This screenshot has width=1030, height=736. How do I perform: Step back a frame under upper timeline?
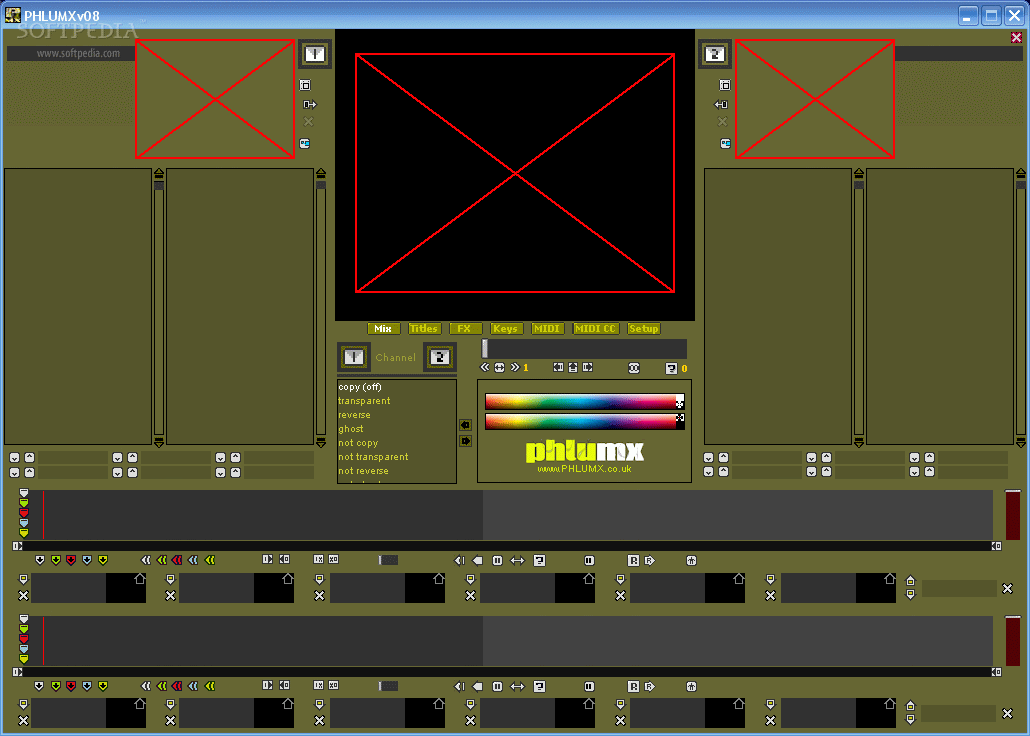pyautogui.click(x=459, y=561)
